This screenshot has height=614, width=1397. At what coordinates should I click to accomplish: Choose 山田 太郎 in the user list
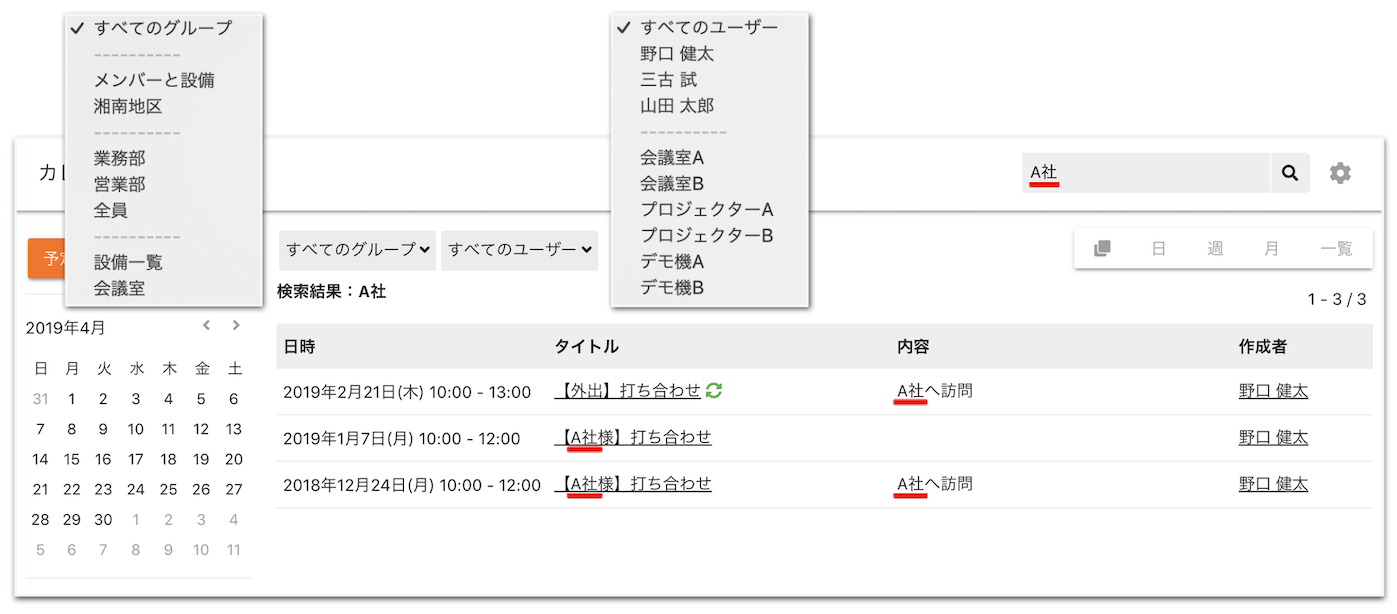pyautogui.click(x=677, y=105)
